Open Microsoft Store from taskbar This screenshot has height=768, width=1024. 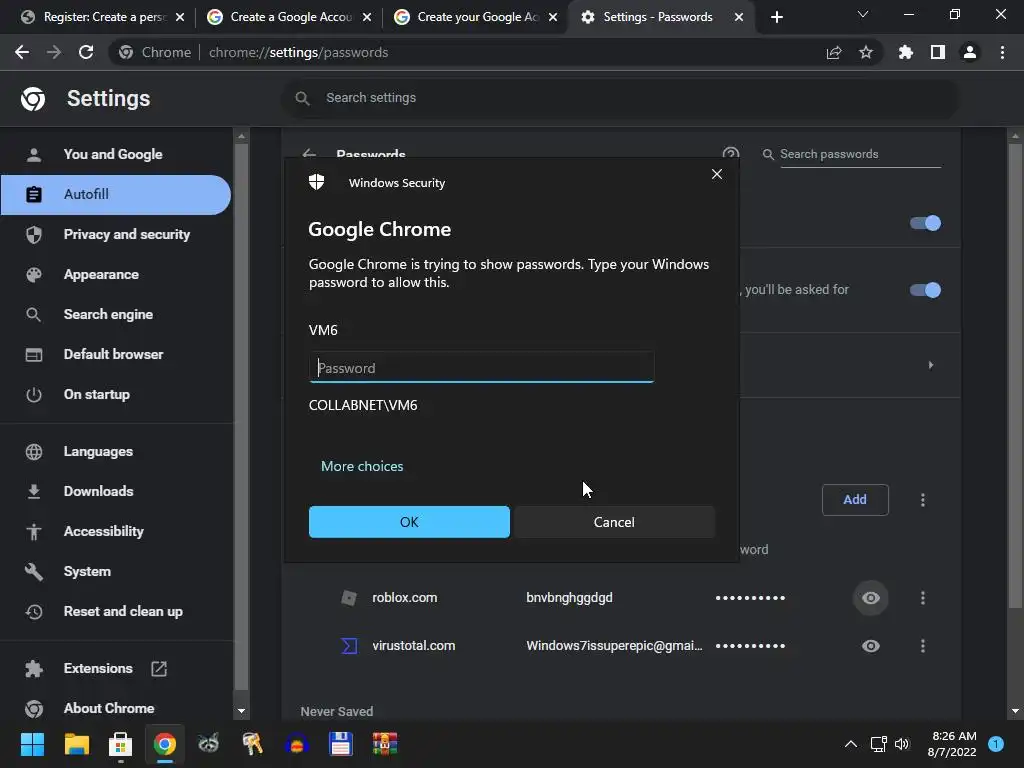pos(120,744)
